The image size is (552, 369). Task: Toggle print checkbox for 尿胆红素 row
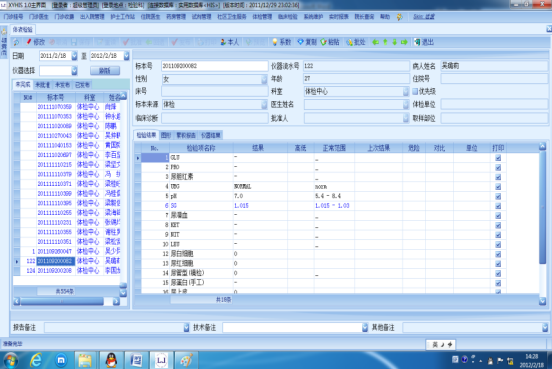coord(498,177)
